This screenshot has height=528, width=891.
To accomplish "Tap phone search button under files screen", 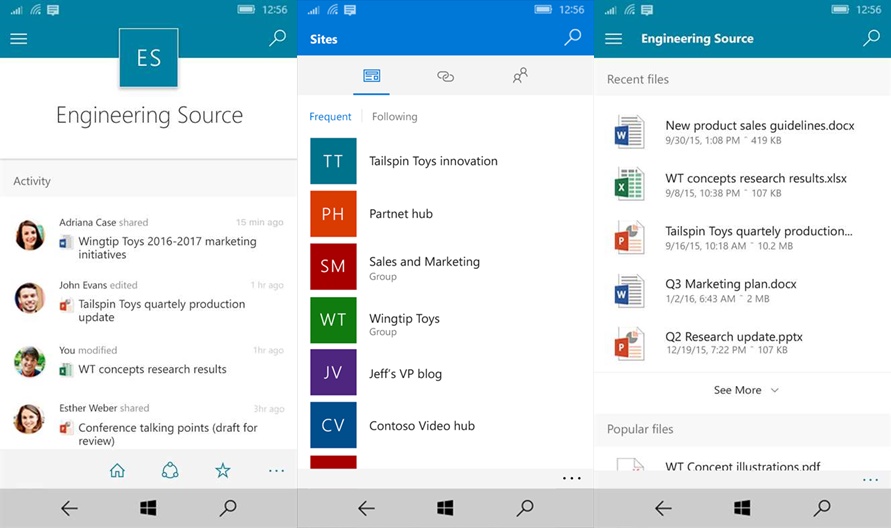I will 822,508.
